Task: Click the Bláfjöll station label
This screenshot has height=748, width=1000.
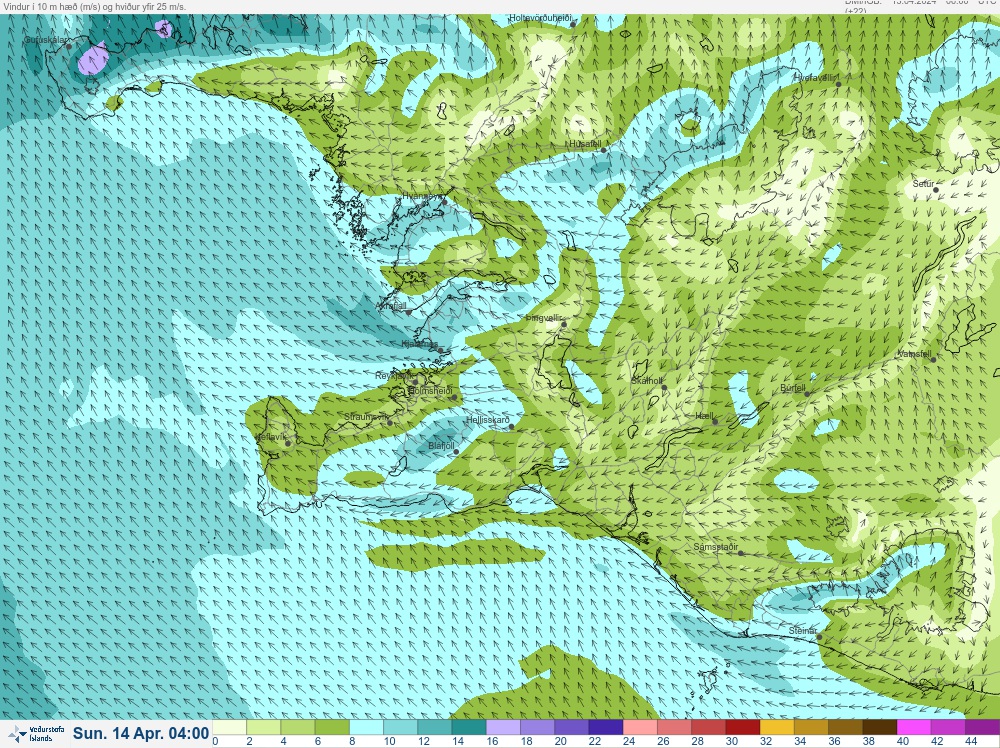Action: [441, 446]
